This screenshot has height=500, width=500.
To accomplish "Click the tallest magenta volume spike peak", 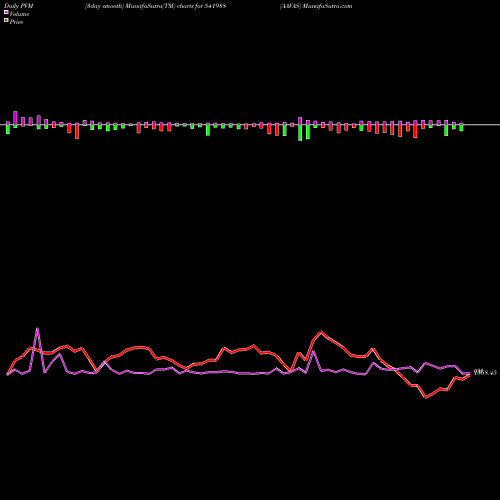I will coord(37,328).
